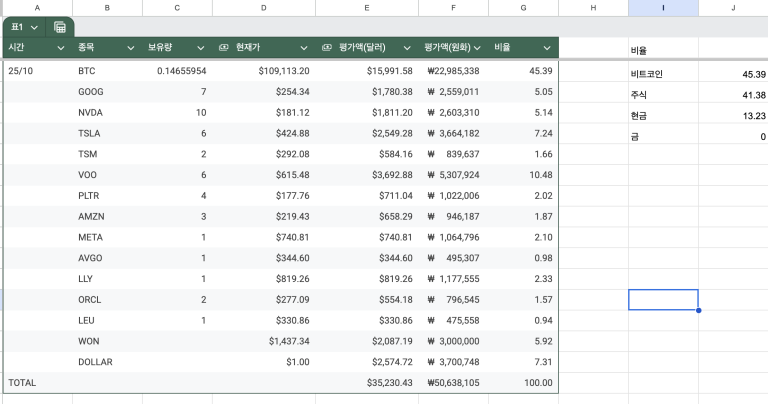Click the $15,991.58 valuation cell
The height and width of the screenshot is (404, 768).
click(x=367, y=71)
